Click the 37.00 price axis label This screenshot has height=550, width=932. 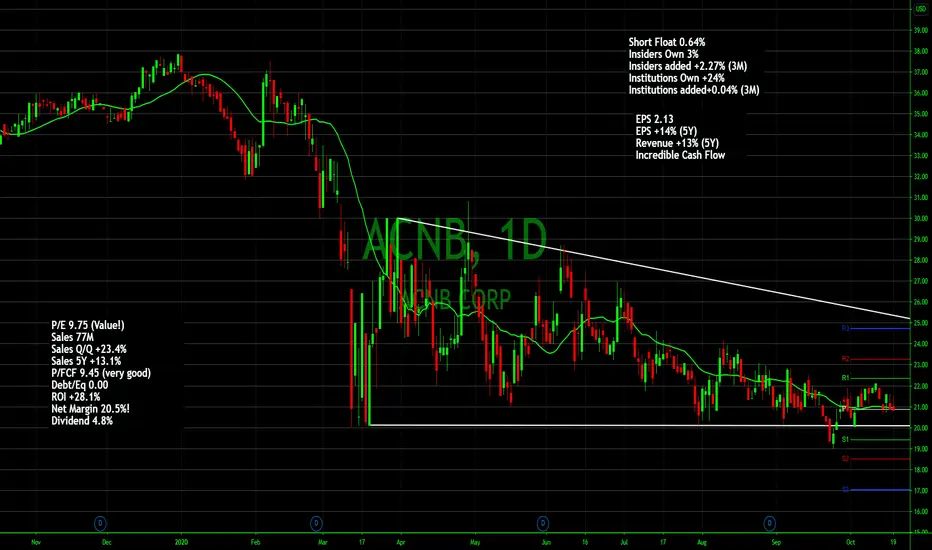pyautogui.click(x=921, y=72)
